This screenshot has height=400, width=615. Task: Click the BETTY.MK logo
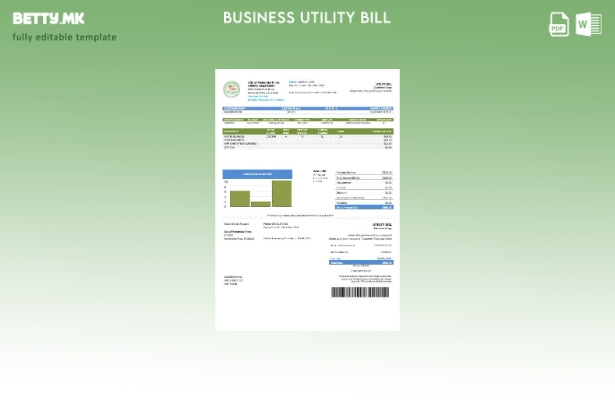(47, 17)
